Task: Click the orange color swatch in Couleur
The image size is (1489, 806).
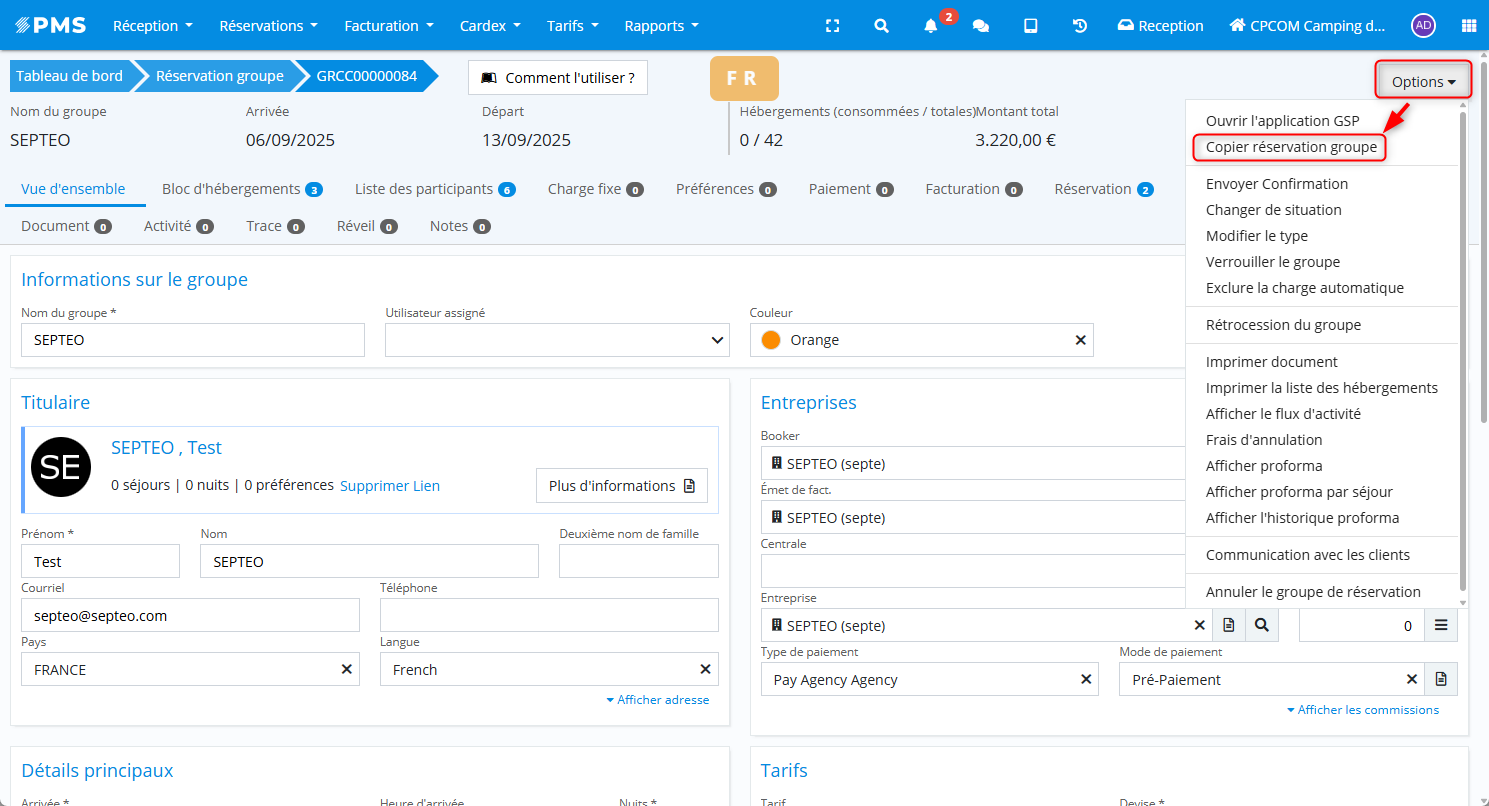Action: (771, 340)
